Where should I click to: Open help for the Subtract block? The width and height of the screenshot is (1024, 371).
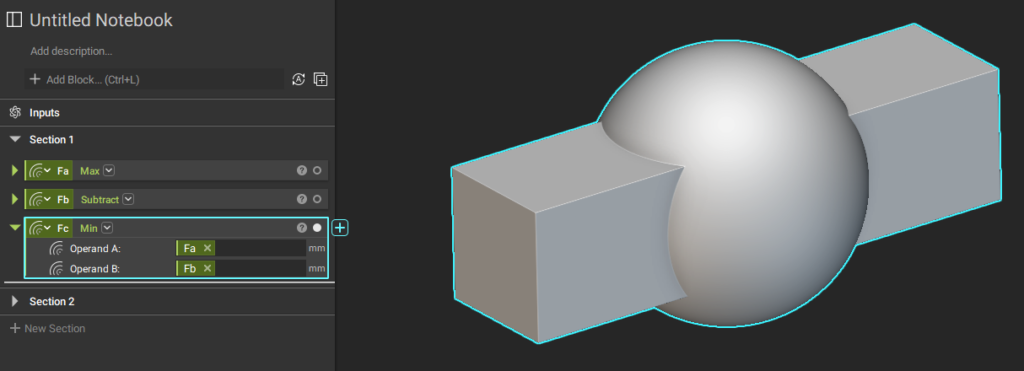click(x=302, y=199)
